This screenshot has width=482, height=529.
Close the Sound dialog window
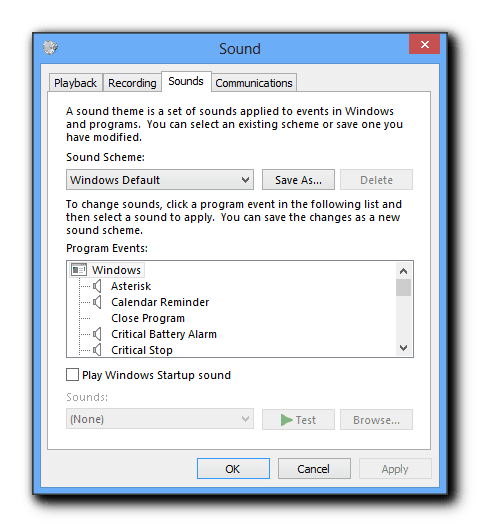[x=424, y=44]
